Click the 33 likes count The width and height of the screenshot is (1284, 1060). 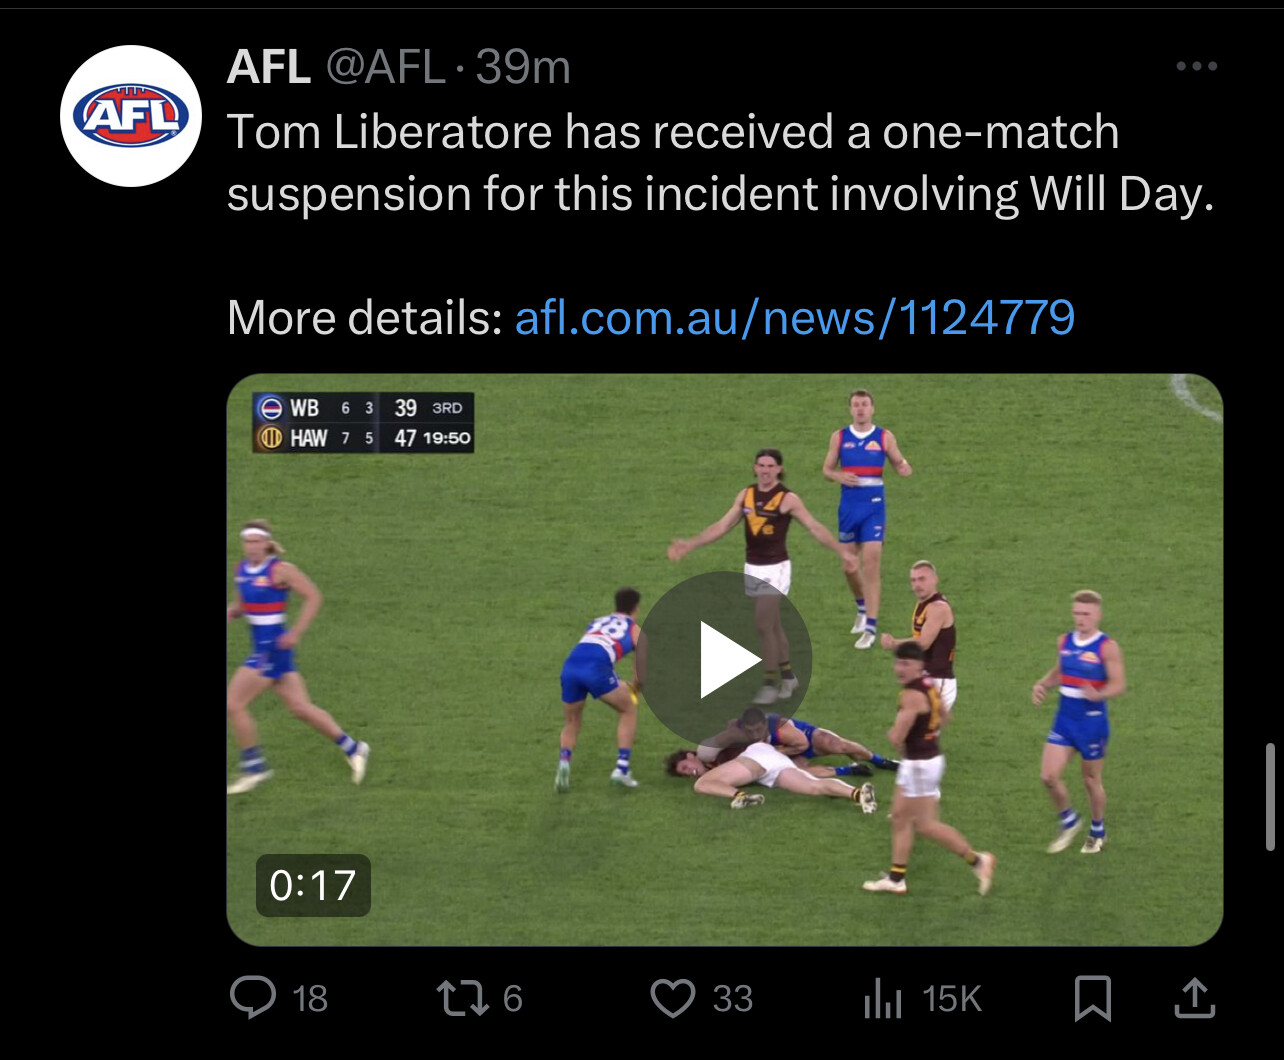click(733, 999)
